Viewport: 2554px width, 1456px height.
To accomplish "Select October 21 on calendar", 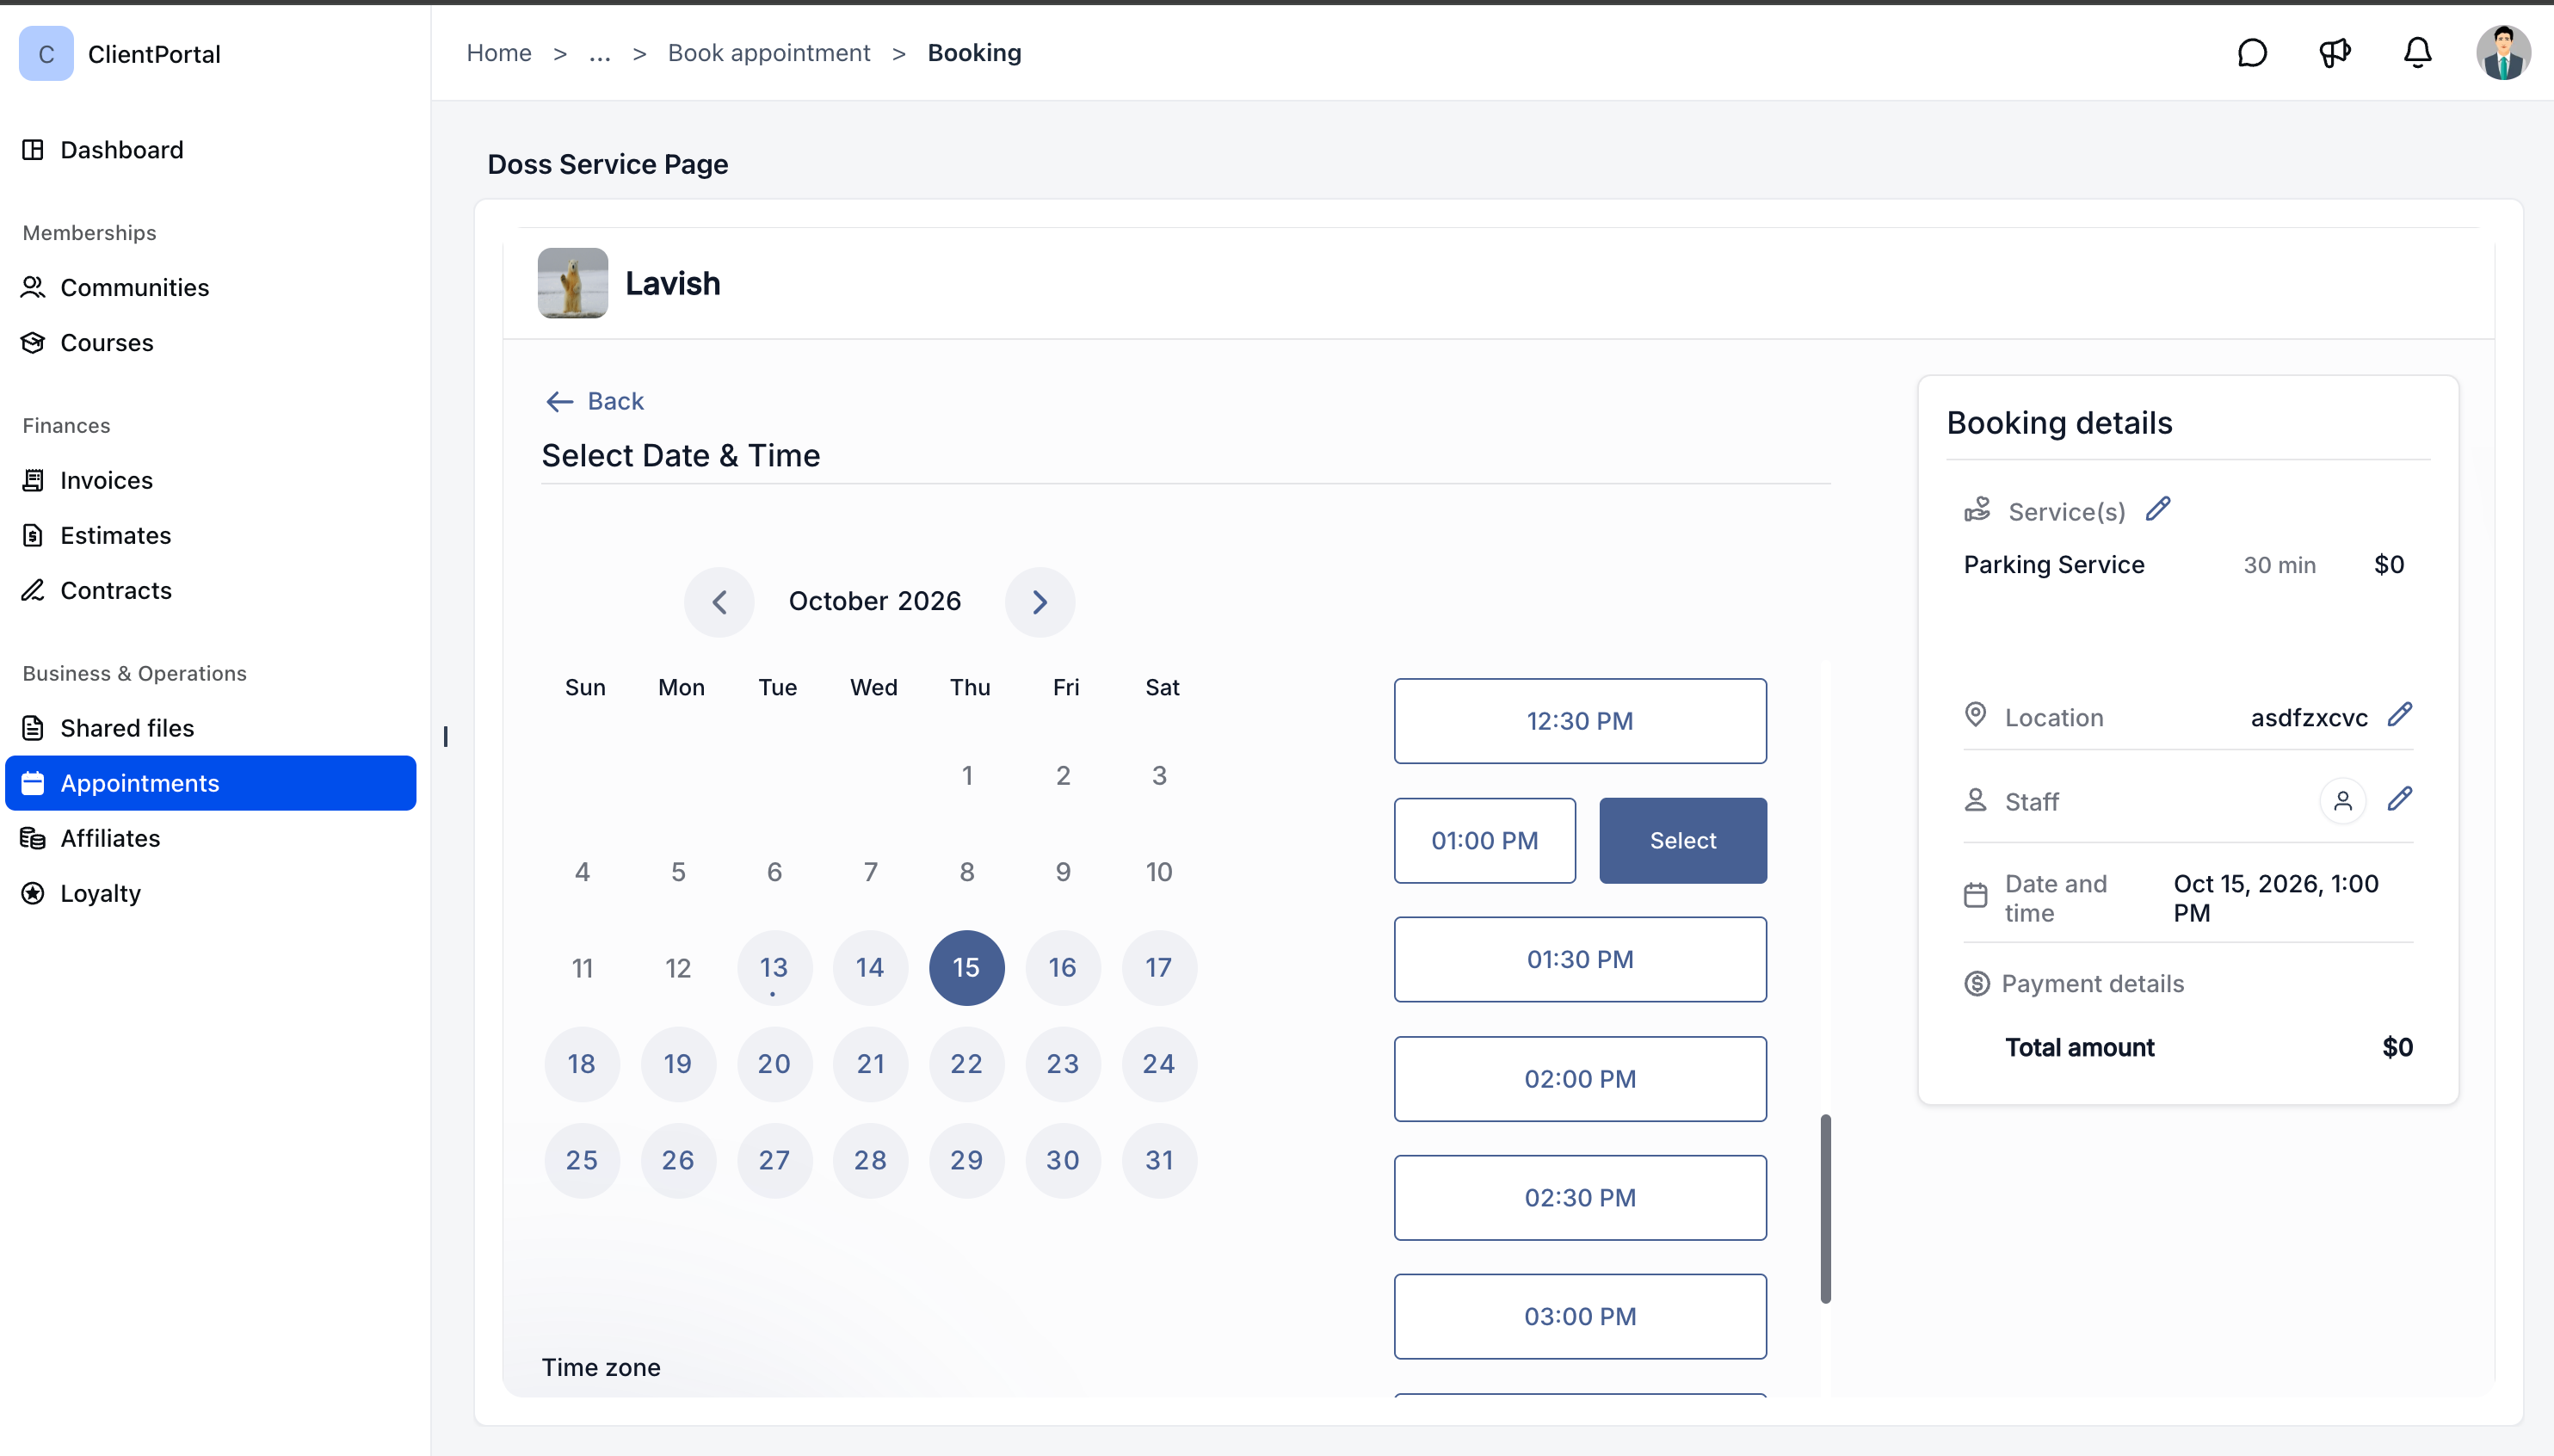I will coord(870,1064).
